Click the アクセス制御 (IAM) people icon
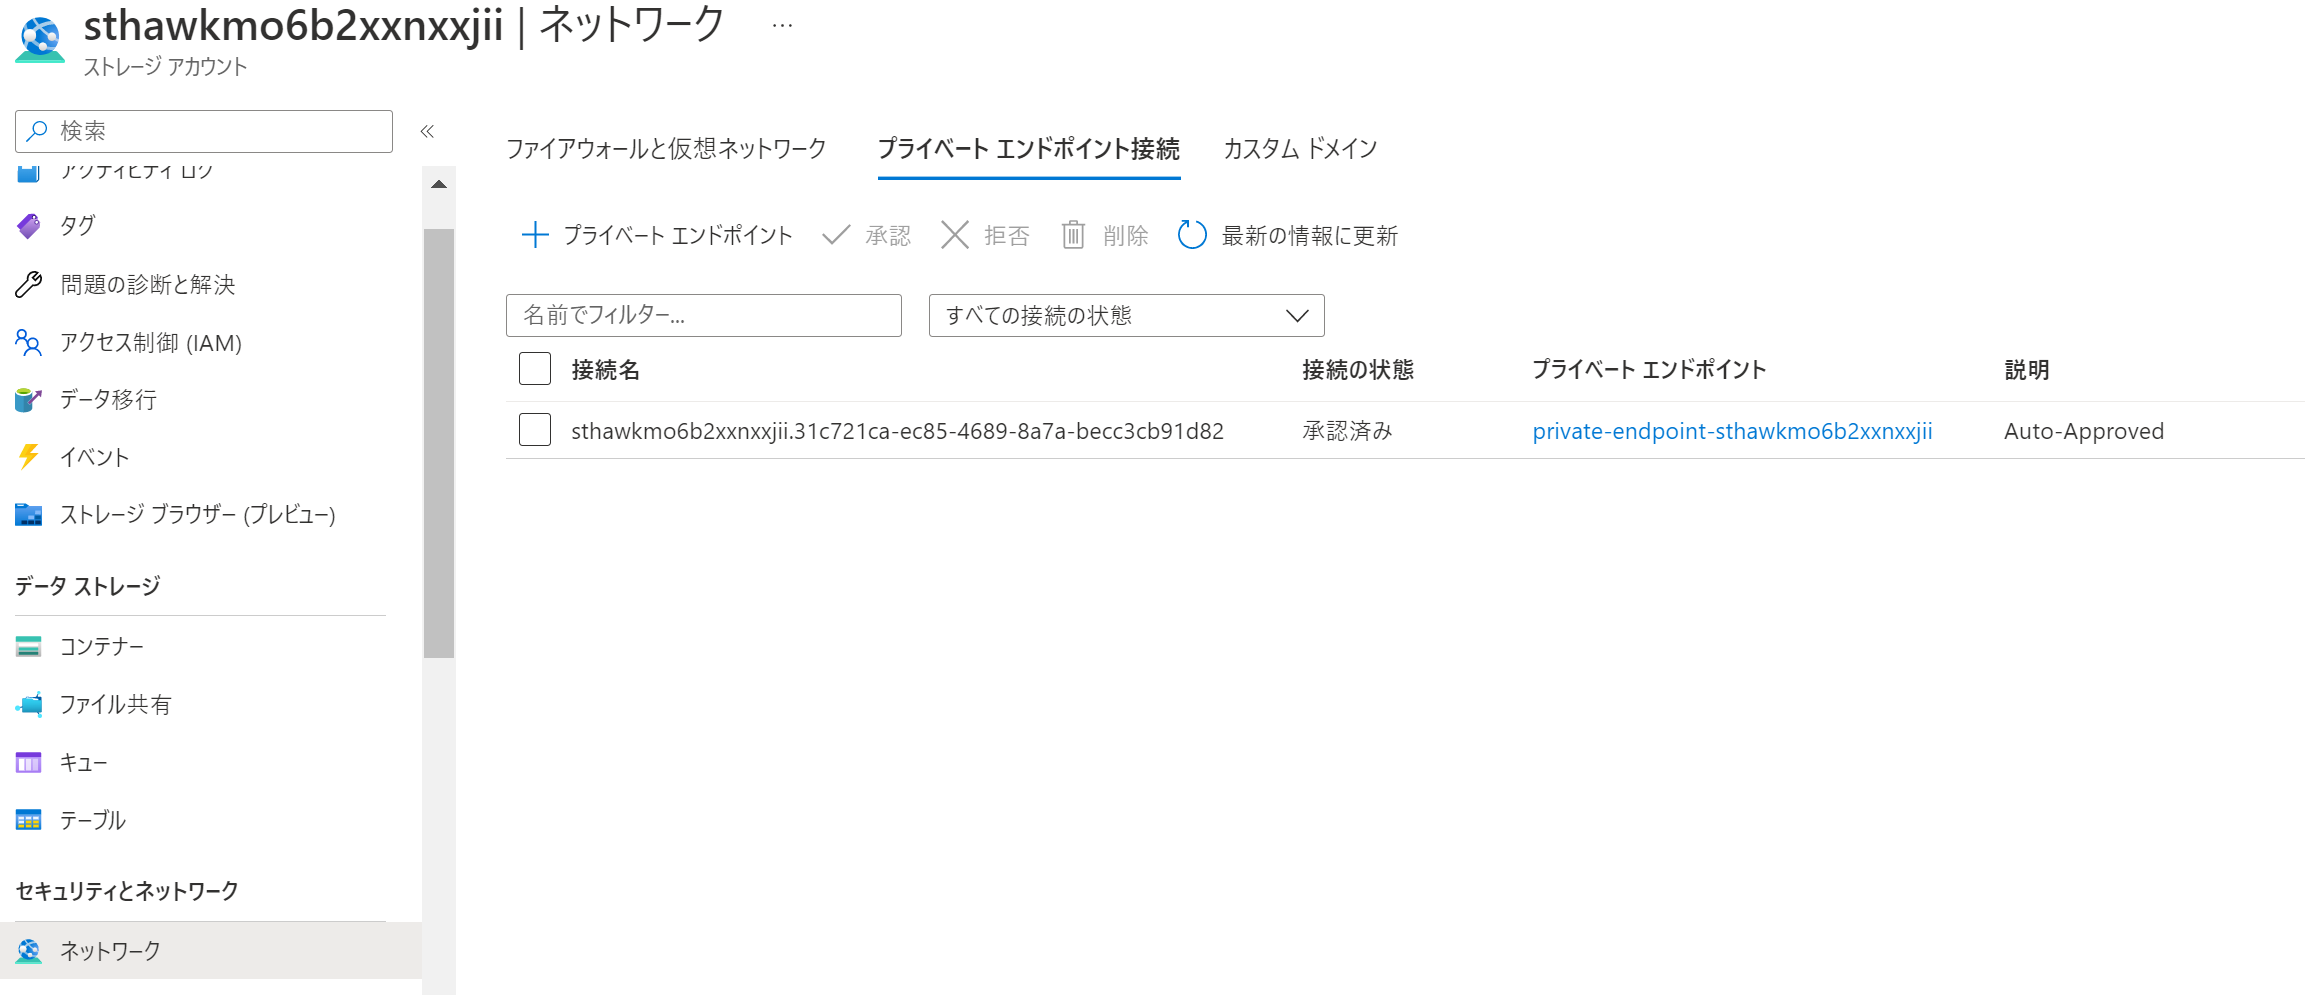2305x995 pixels. pyautogui.click(x=29, y=343)
